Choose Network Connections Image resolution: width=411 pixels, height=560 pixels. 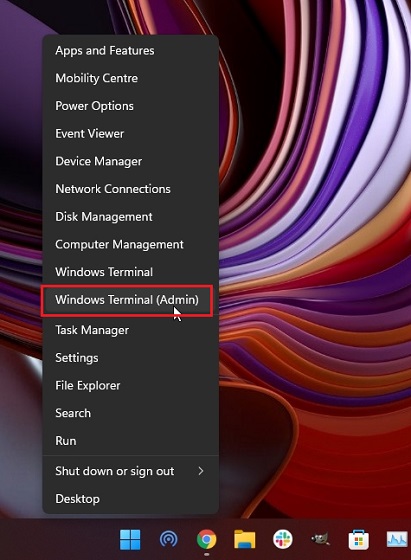tap(130, 189)
